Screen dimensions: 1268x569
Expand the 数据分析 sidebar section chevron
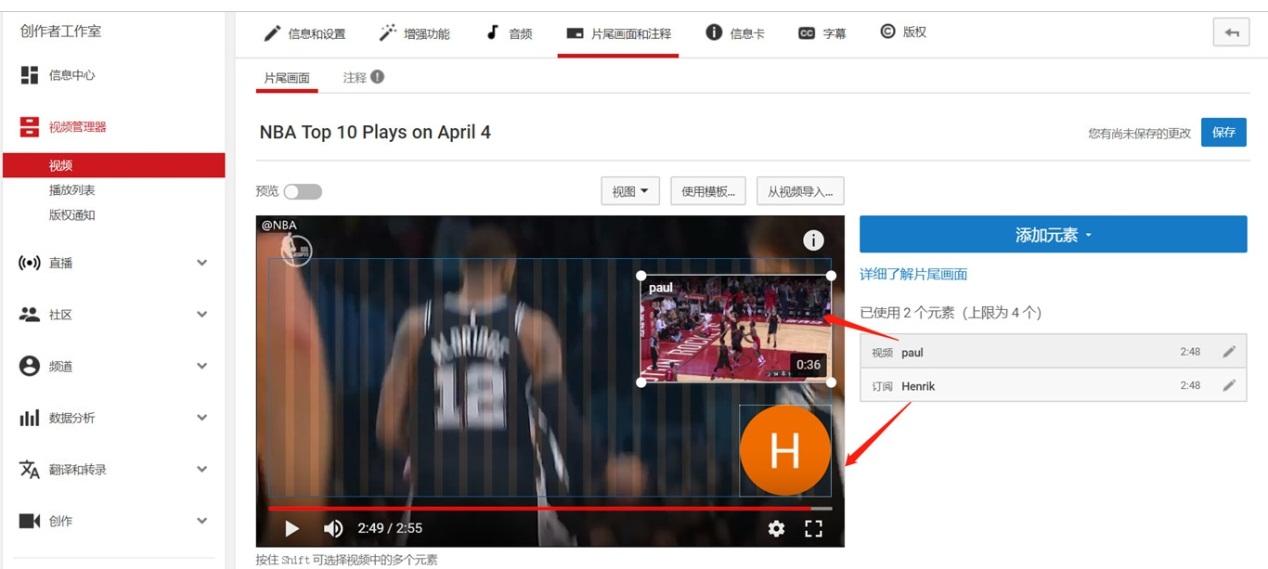click(202, 418)
